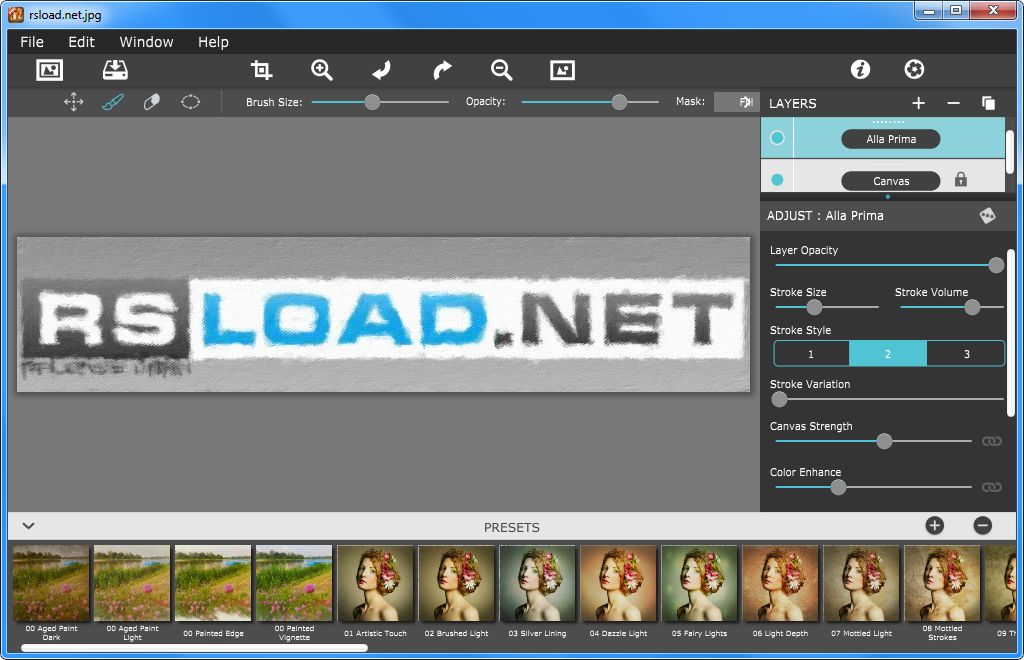This screenshot has height=660, width=1024.
Task: Click the Stroke Variation slider handle
Action: pos(779,399)
